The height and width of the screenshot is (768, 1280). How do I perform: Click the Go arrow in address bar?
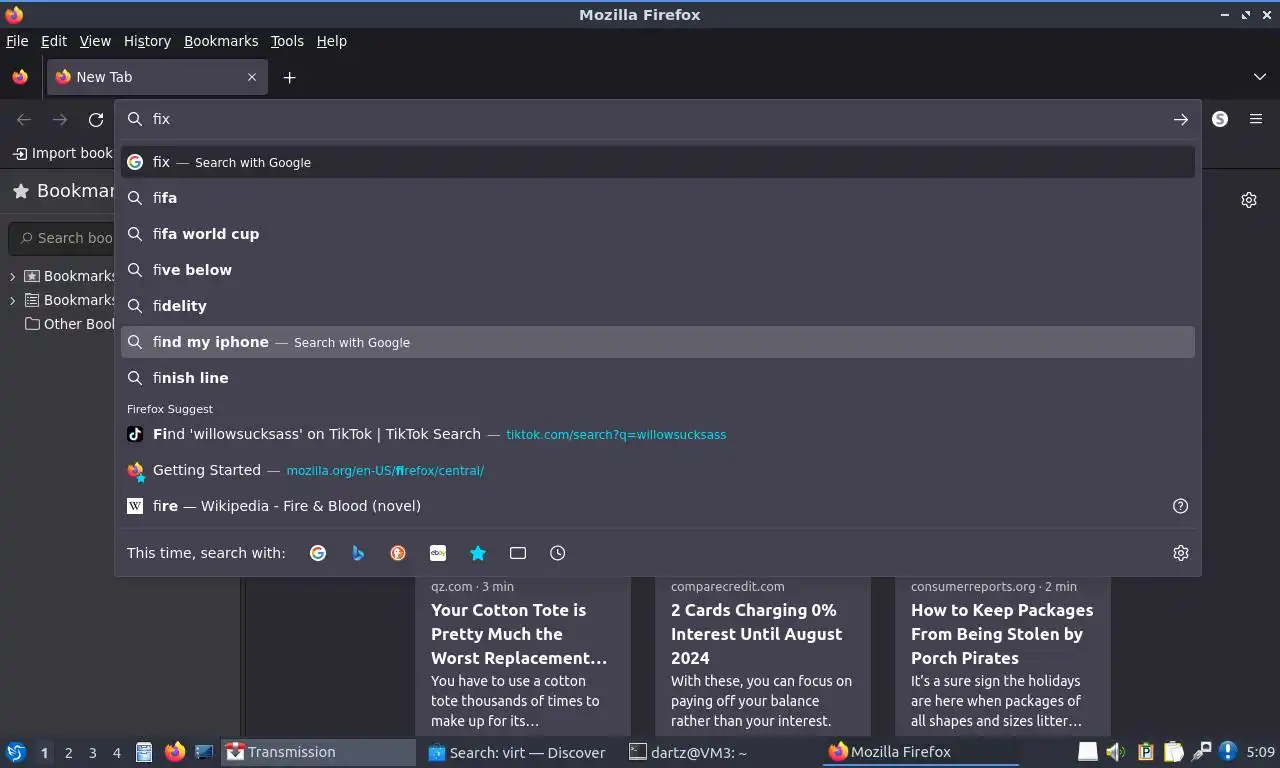1181,119
